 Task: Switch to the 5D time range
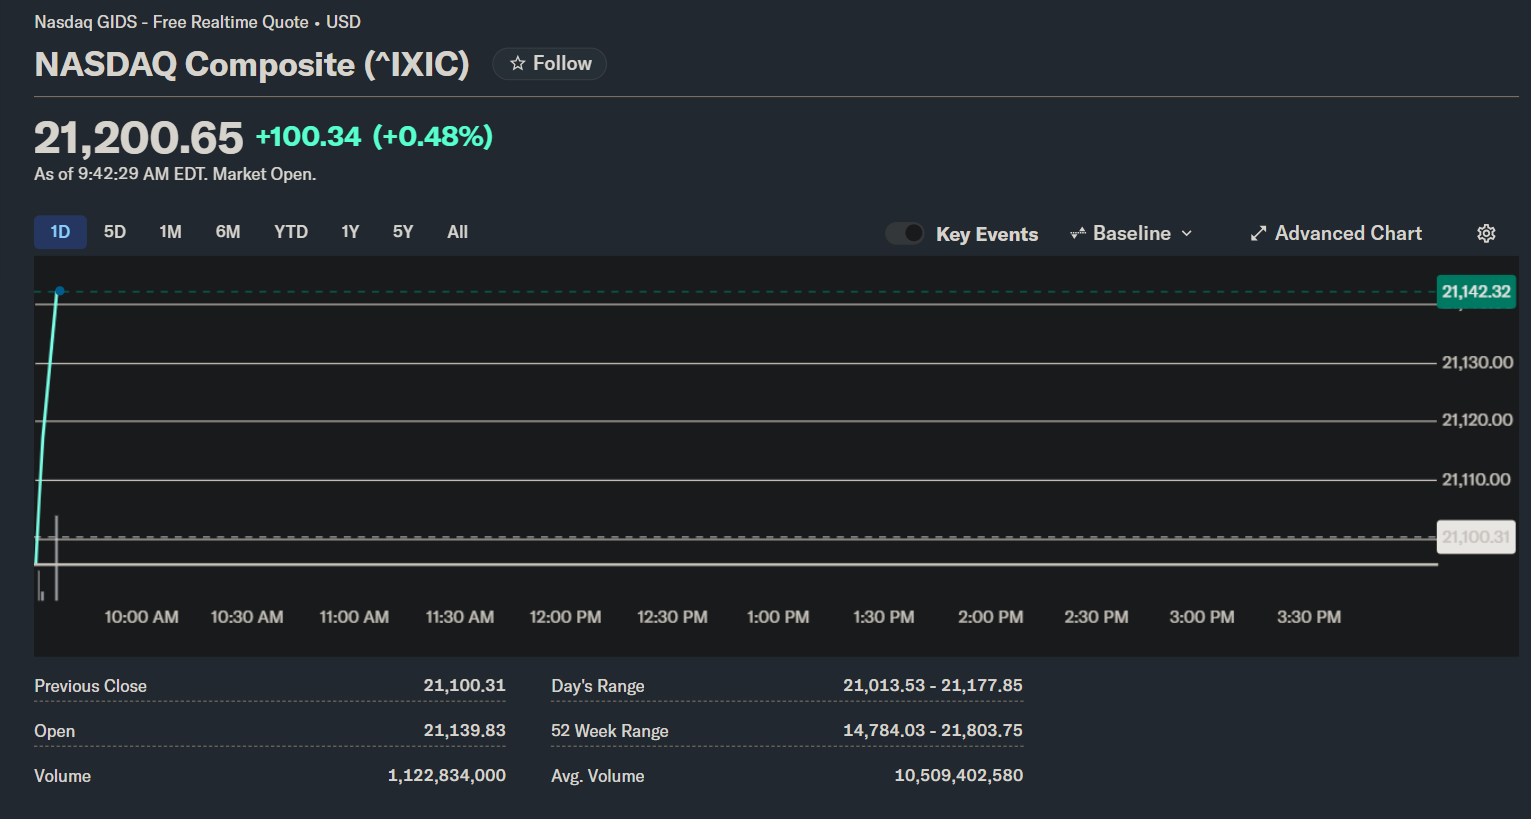click(x=115, y=232)
